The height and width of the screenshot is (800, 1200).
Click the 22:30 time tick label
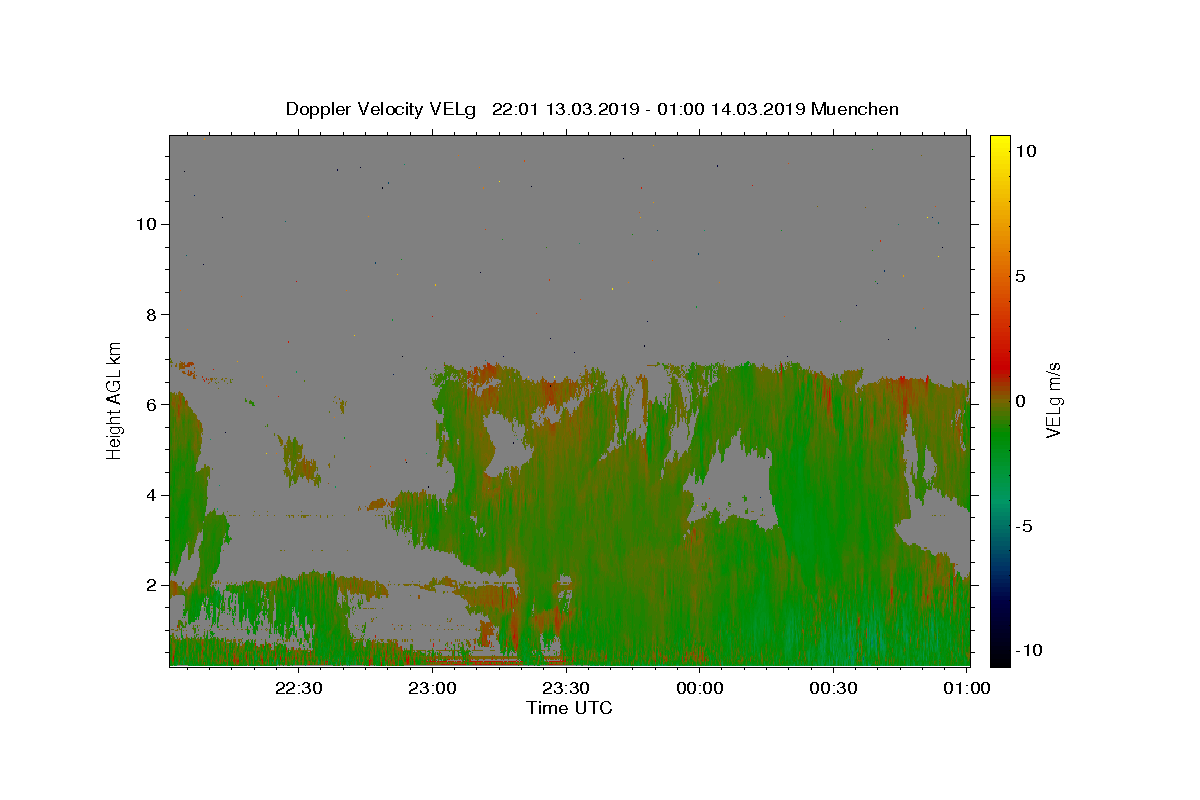click(299, 688)
